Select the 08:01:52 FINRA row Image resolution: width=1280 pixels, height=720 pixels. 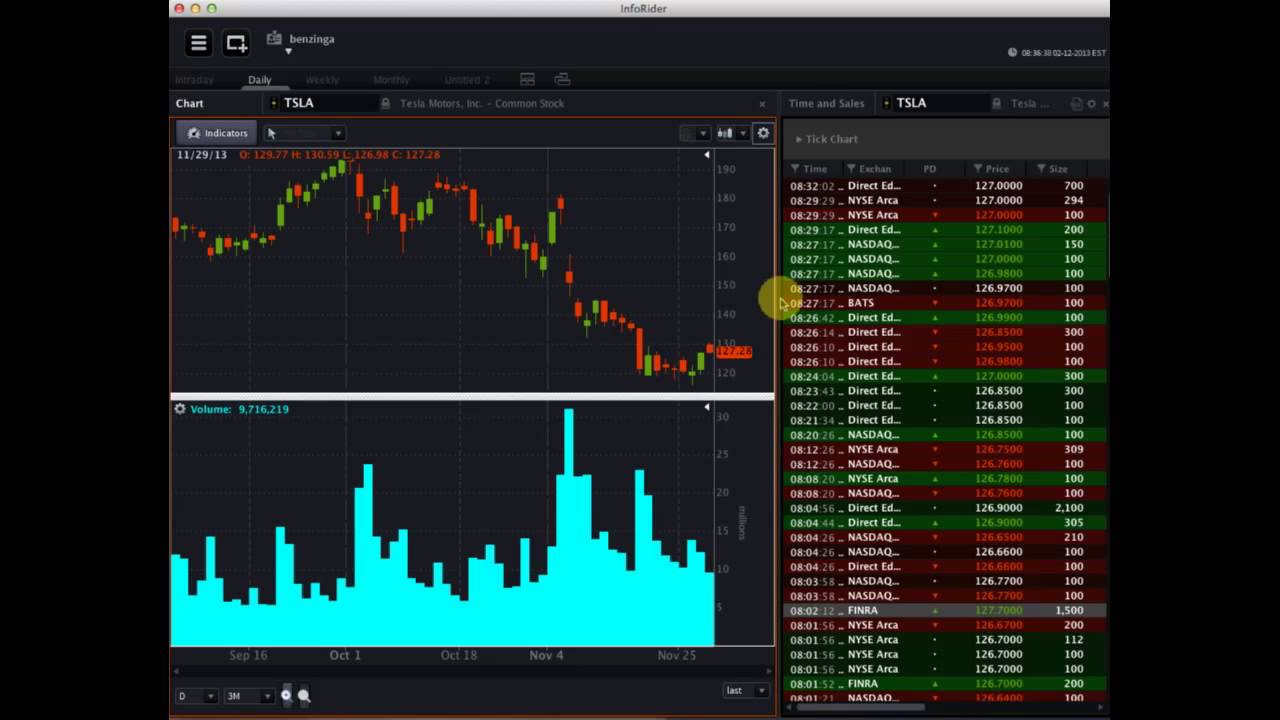pos(945,684)
